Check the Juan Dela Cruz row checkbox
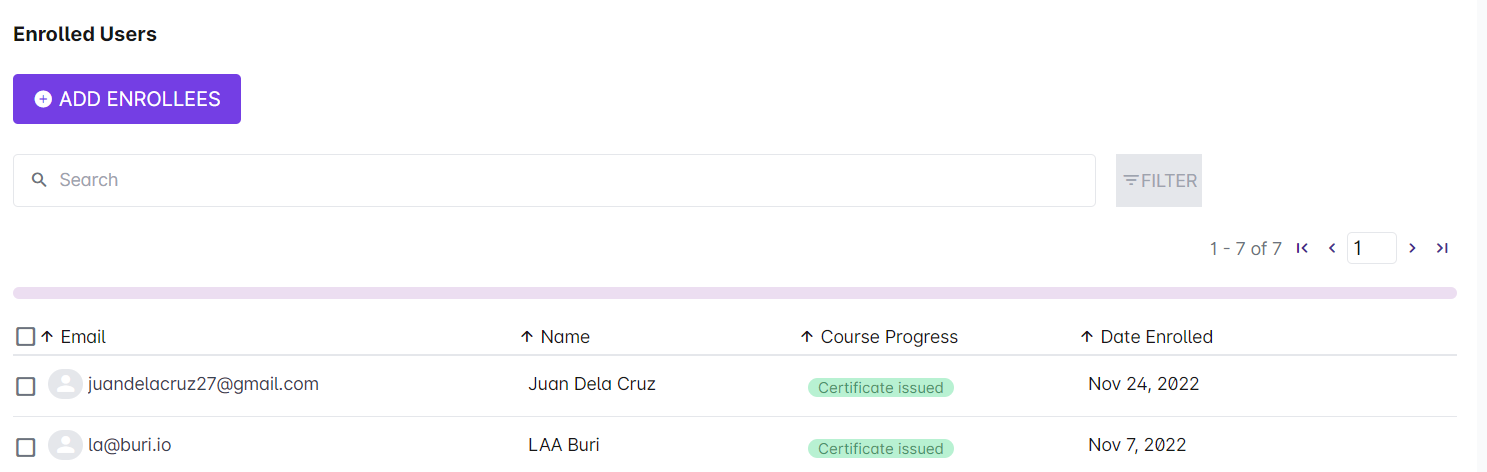 coord(26,386)
